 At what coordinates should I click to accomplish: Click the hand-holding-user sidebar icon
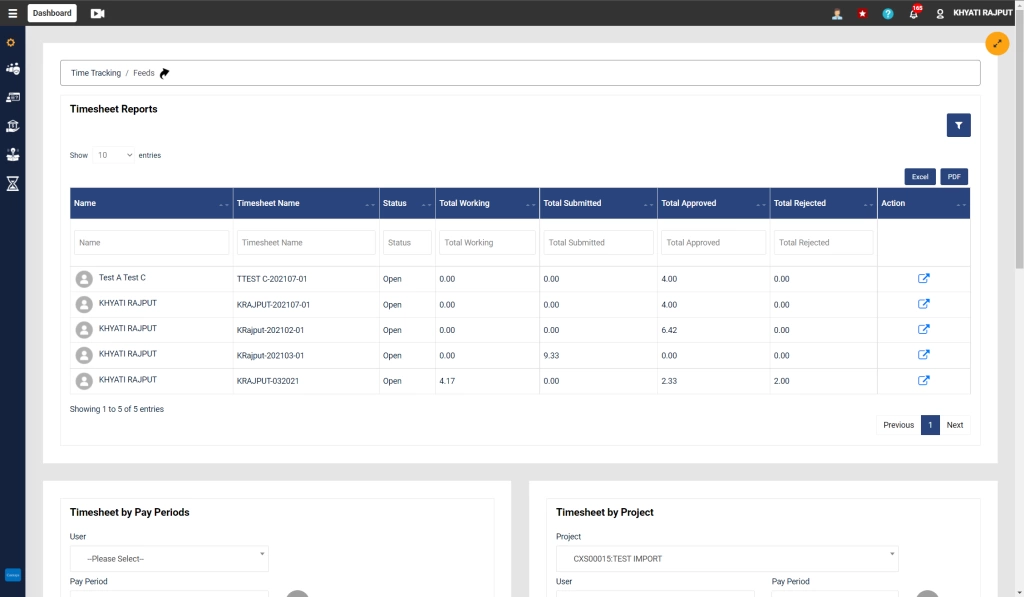[12, 154]
